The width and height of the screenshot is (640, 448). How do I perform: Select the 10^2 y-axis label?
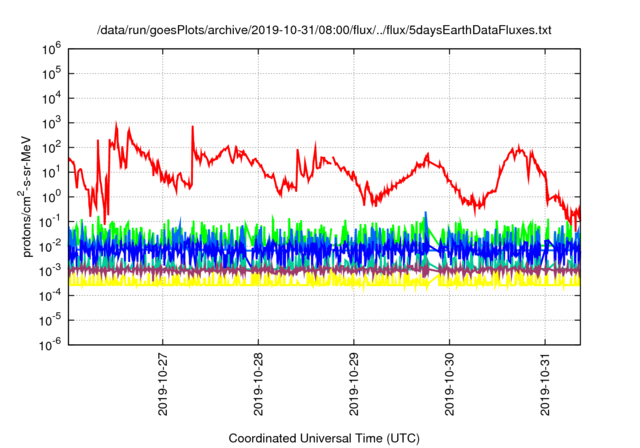pos(51,149)
